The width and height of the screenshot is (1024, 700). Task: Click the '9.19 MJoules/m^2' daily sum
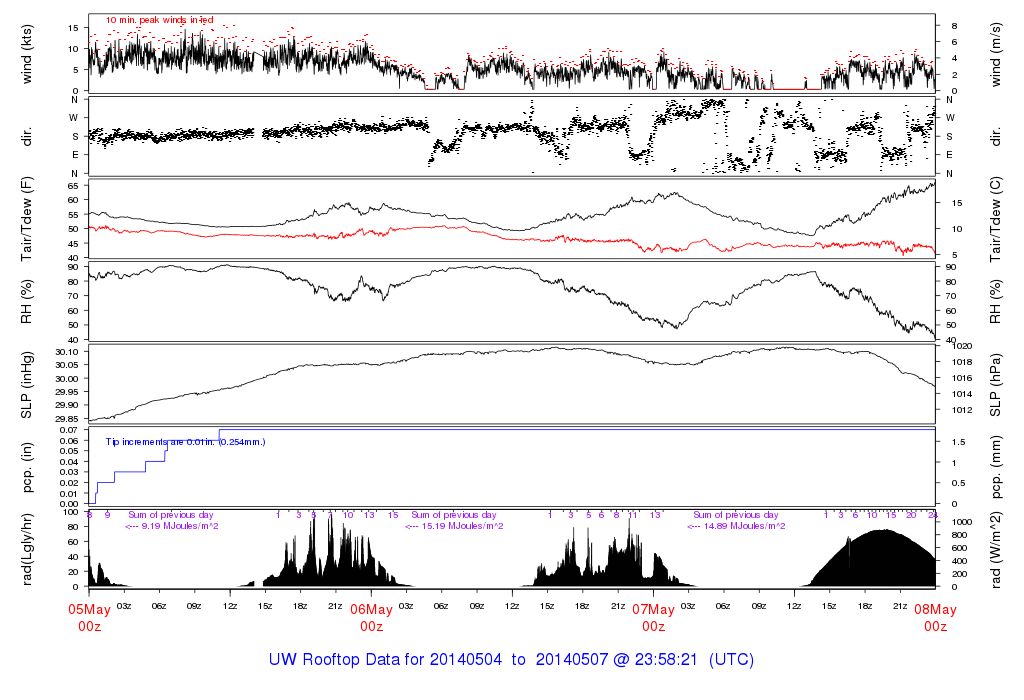180,526
